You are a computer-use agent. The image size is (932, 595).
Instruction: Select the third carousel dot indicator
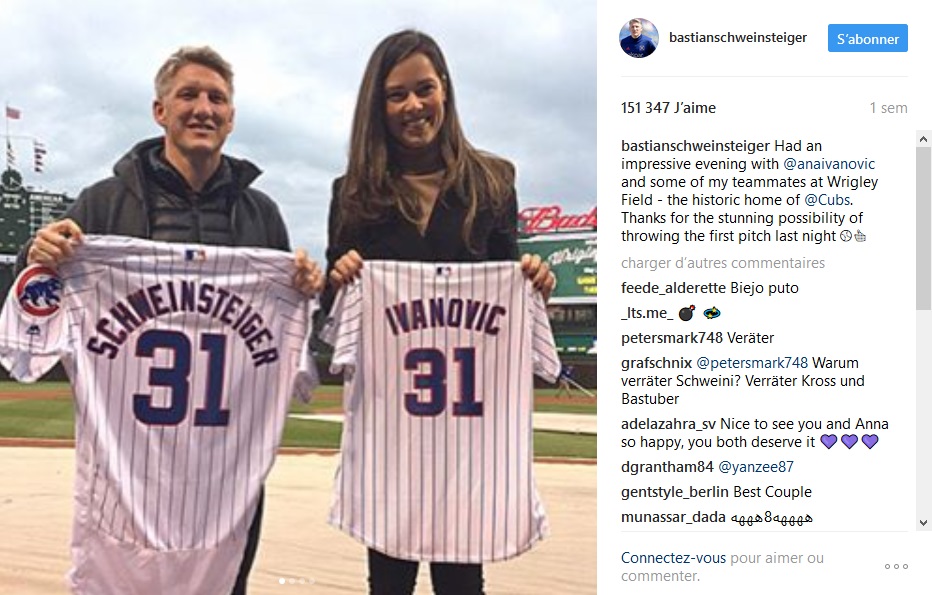tap(301, 581)
